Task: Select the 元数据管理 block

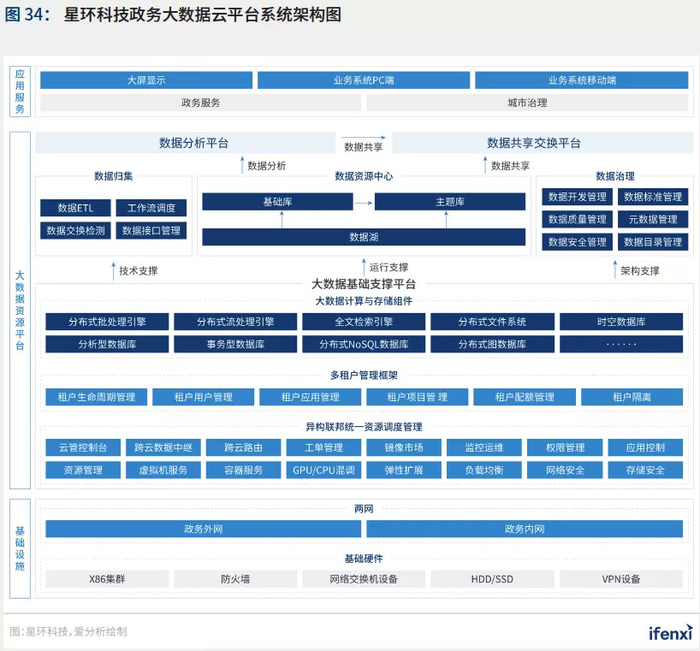Action: click(x=653, y=219)
